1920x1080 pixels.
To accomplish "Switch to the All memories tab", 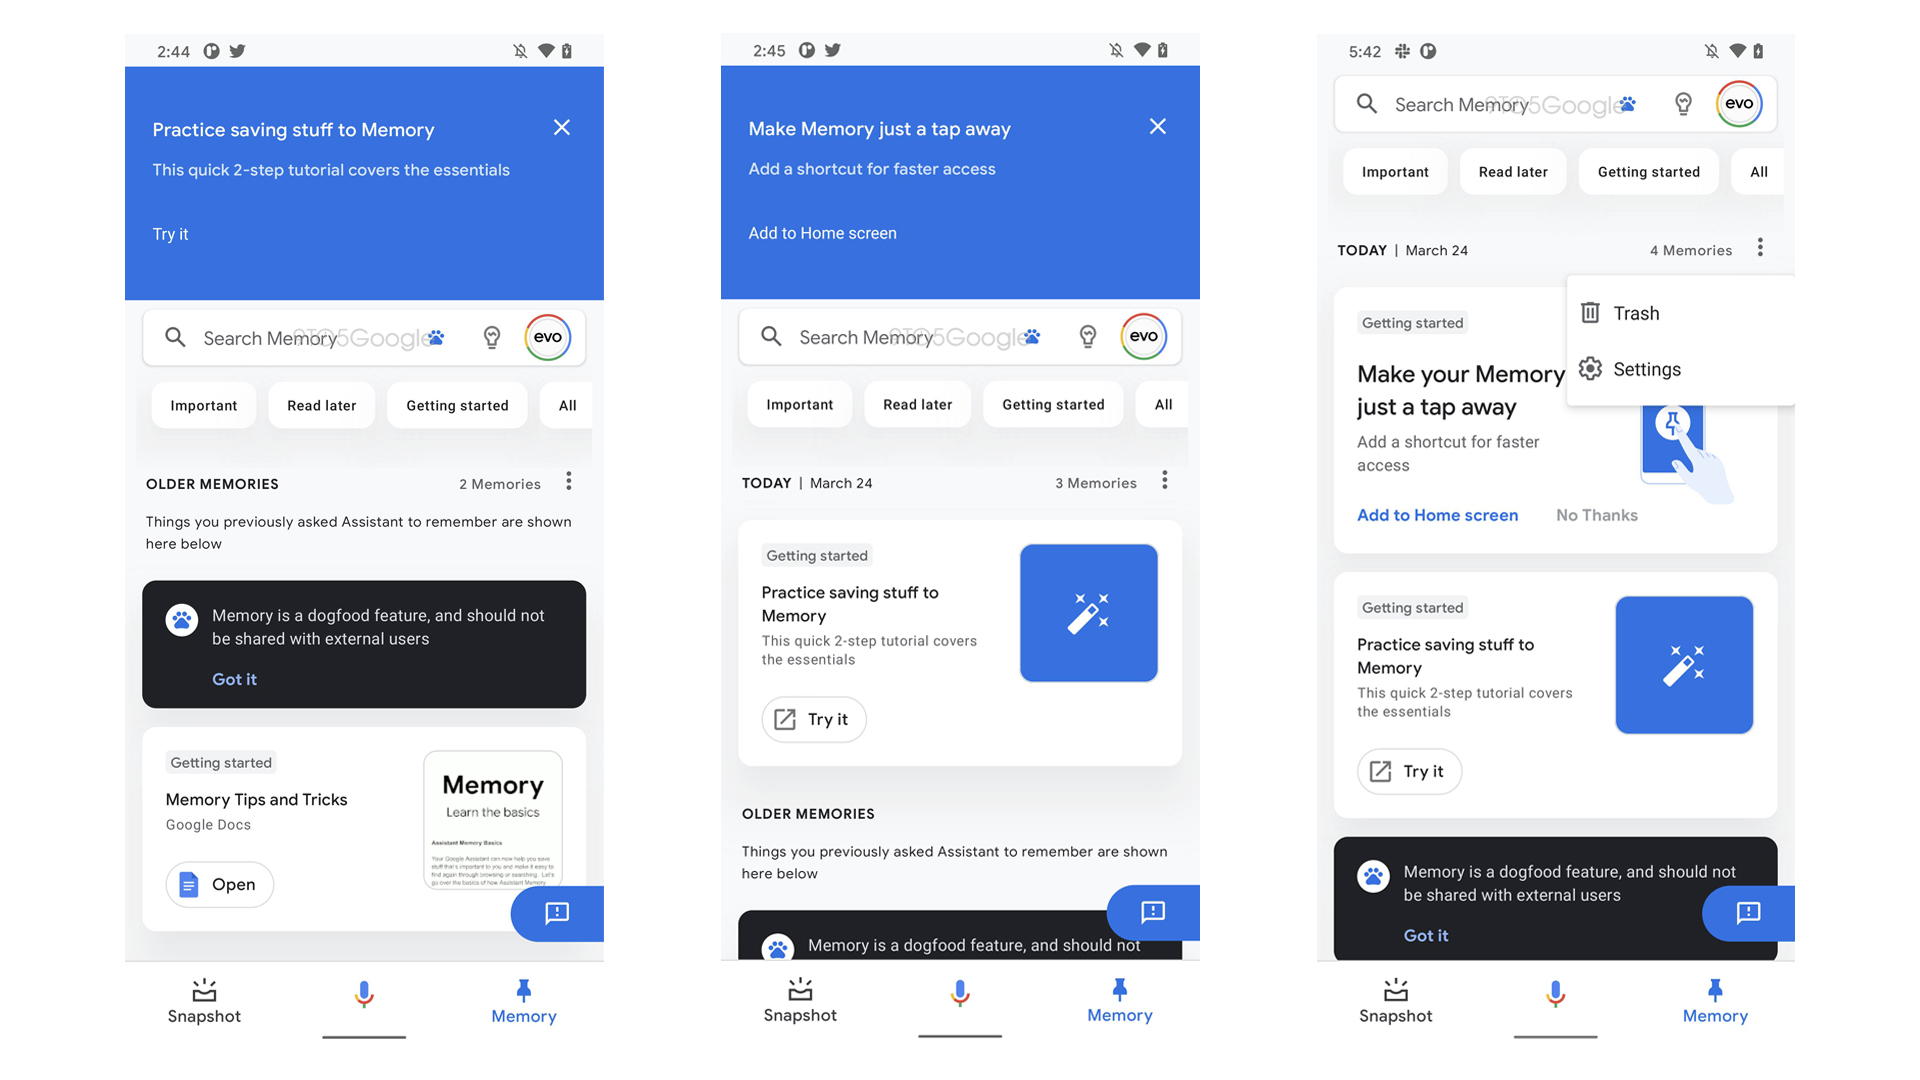I will coord(1758,171).
